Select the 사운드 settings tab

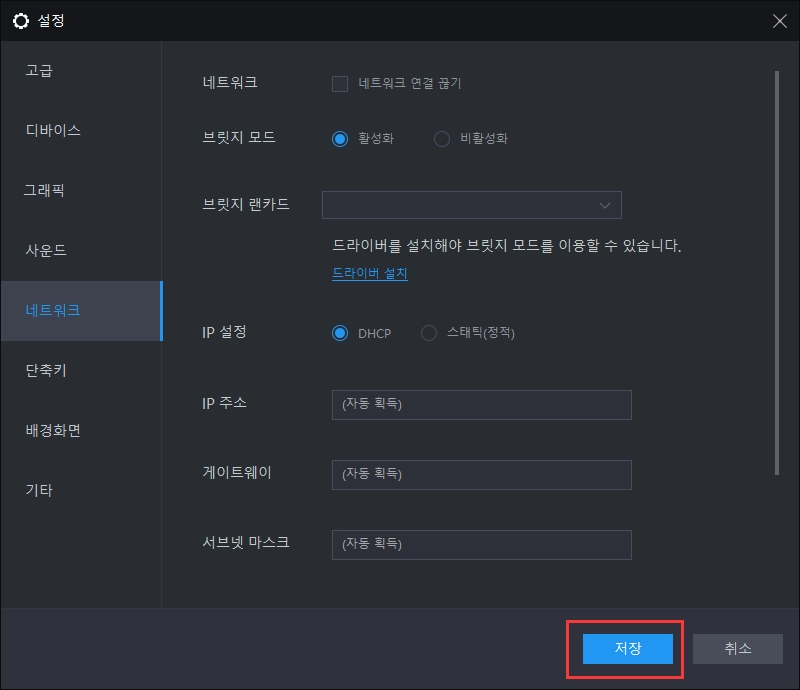pos(45,250)
